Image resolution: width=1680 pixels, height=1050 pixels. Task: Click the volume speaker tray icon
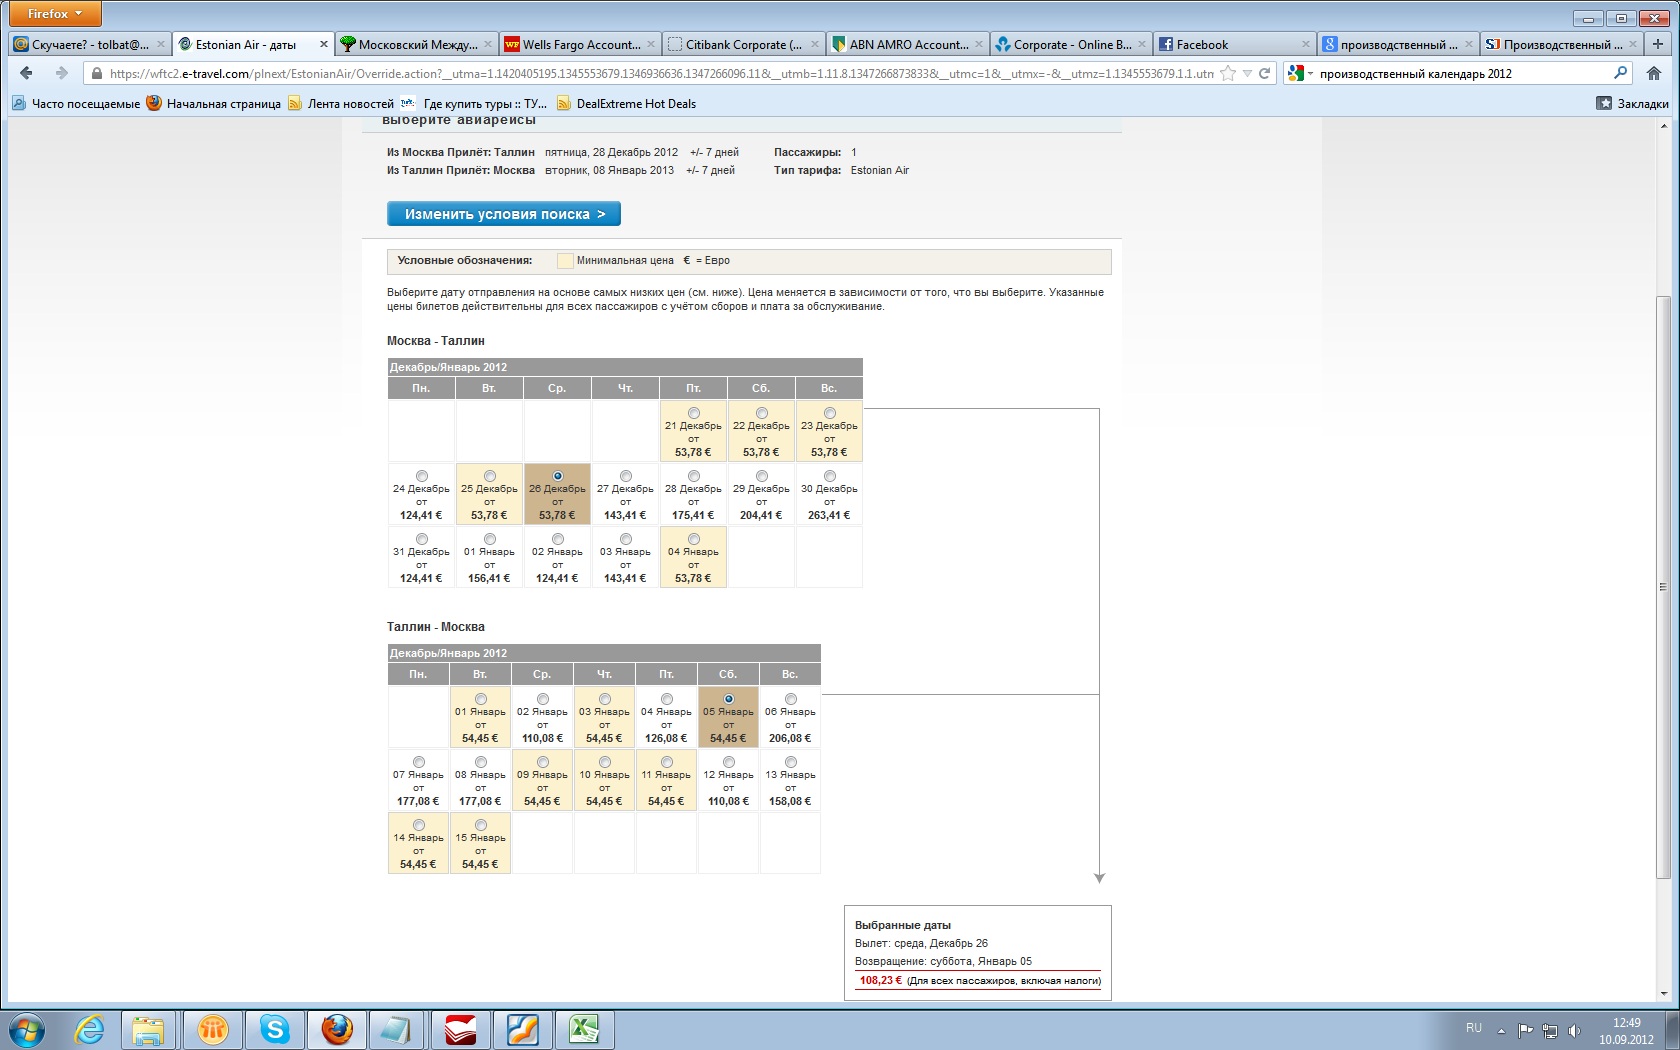[1575, 1031]
